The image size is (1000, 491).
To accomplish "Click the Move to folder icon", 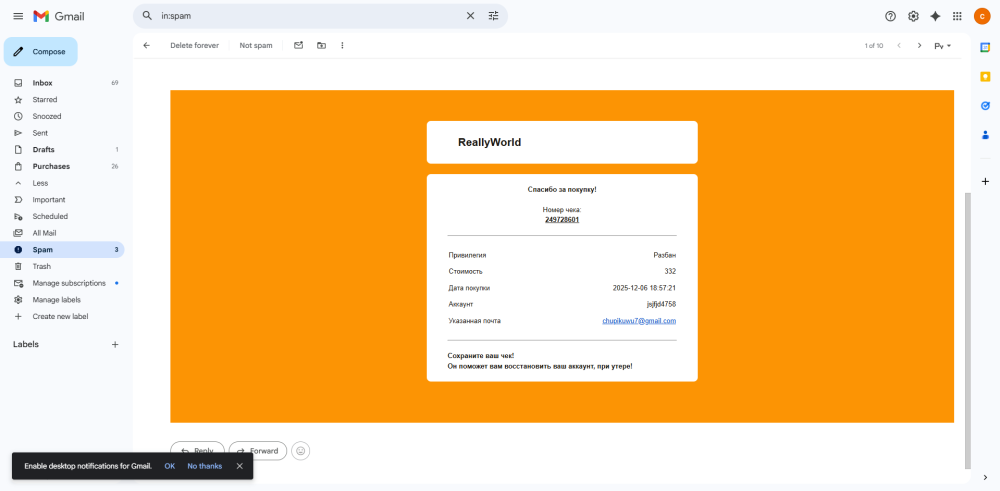I will click(x=321, y=45).
